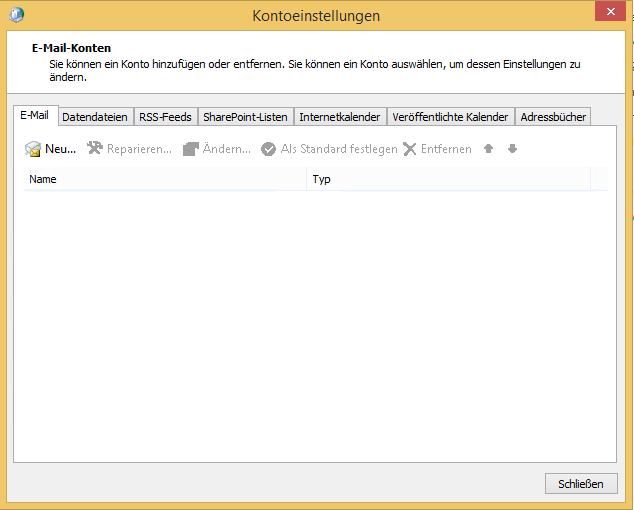Open the Datendateien tab
Image resolution: width=634 pixels, height=510 pixels.
point(95,117)
